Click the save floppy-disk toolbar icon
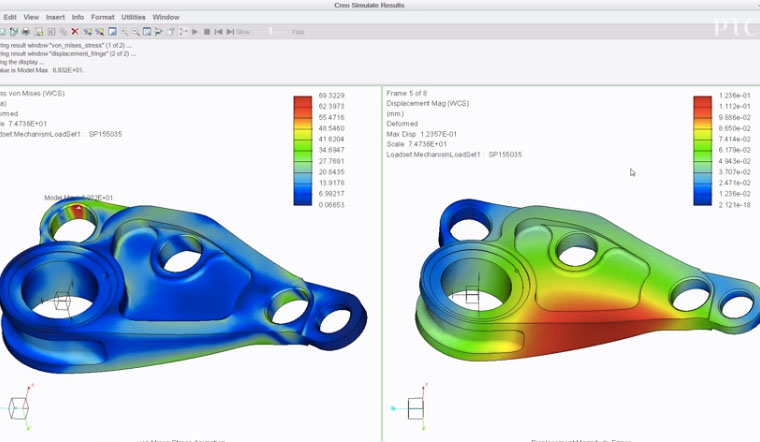The height and width of the screenshot is (442, 760). [x=38, y=32]
